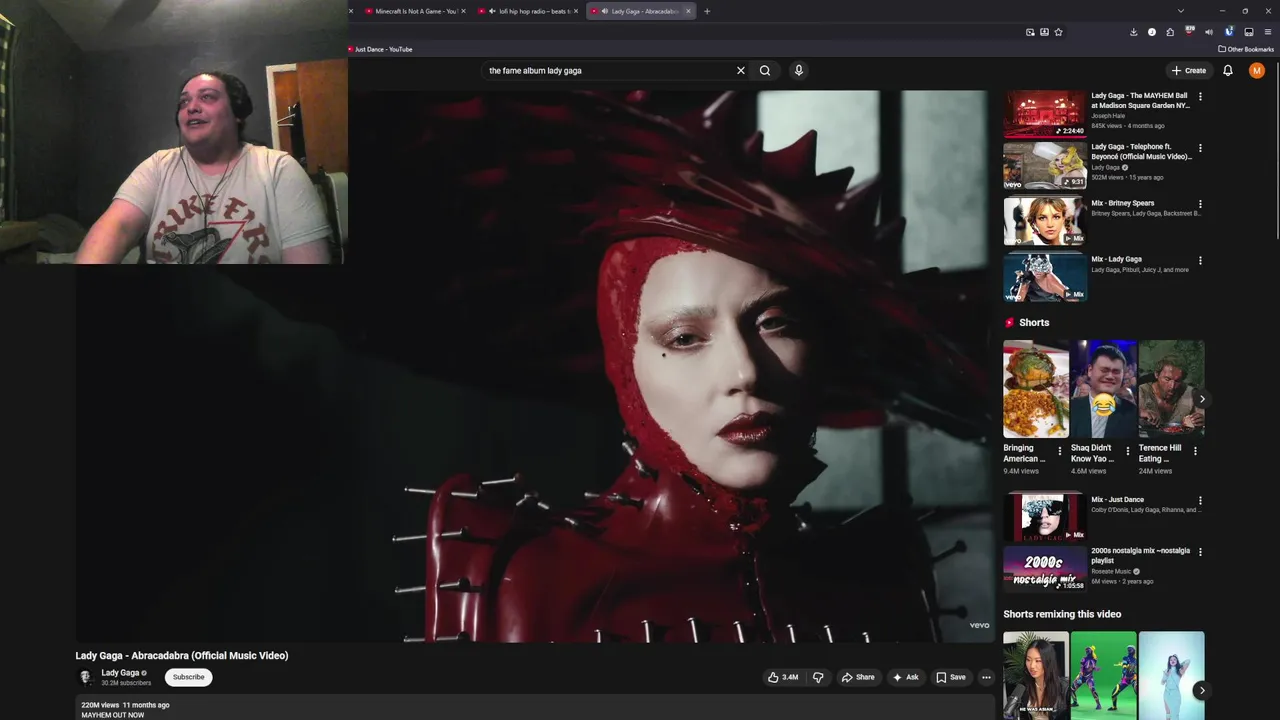Viewport: 1280px width, 720px height.
Task: Play MAYHEM Ball Madison Square Garden thumbnail
Action: pyautogui.click(x=1044, y=114)
